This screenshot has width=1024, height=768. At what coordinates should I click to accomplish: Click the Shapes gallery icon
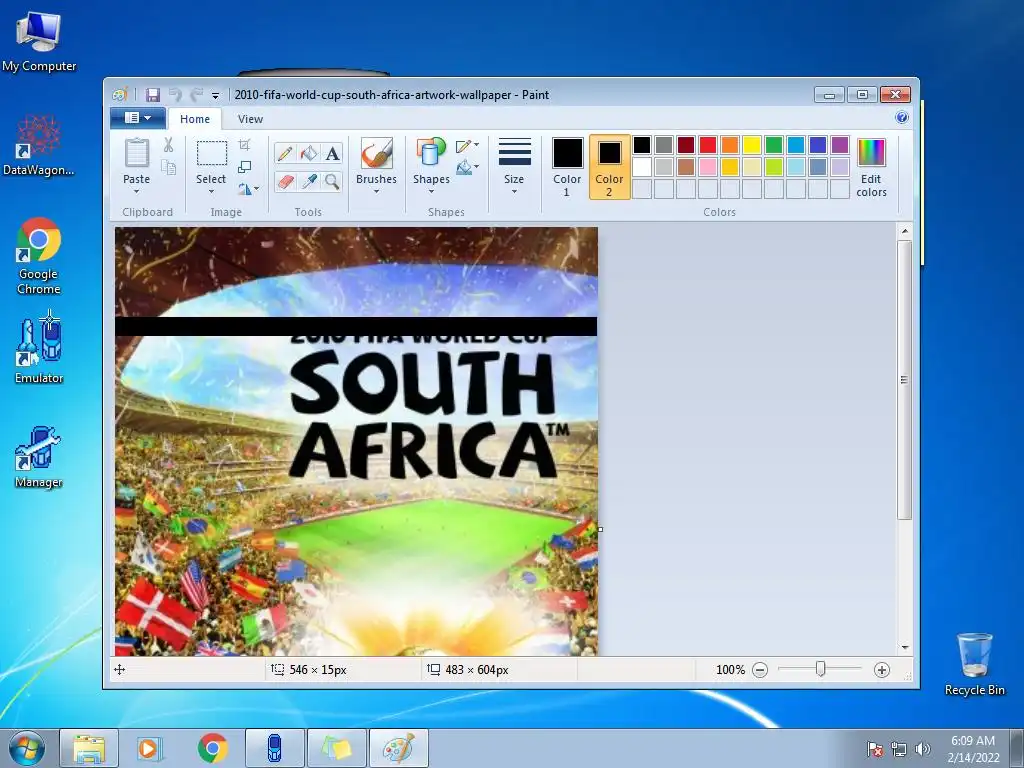pyautogui.click(x=430, y=153)
